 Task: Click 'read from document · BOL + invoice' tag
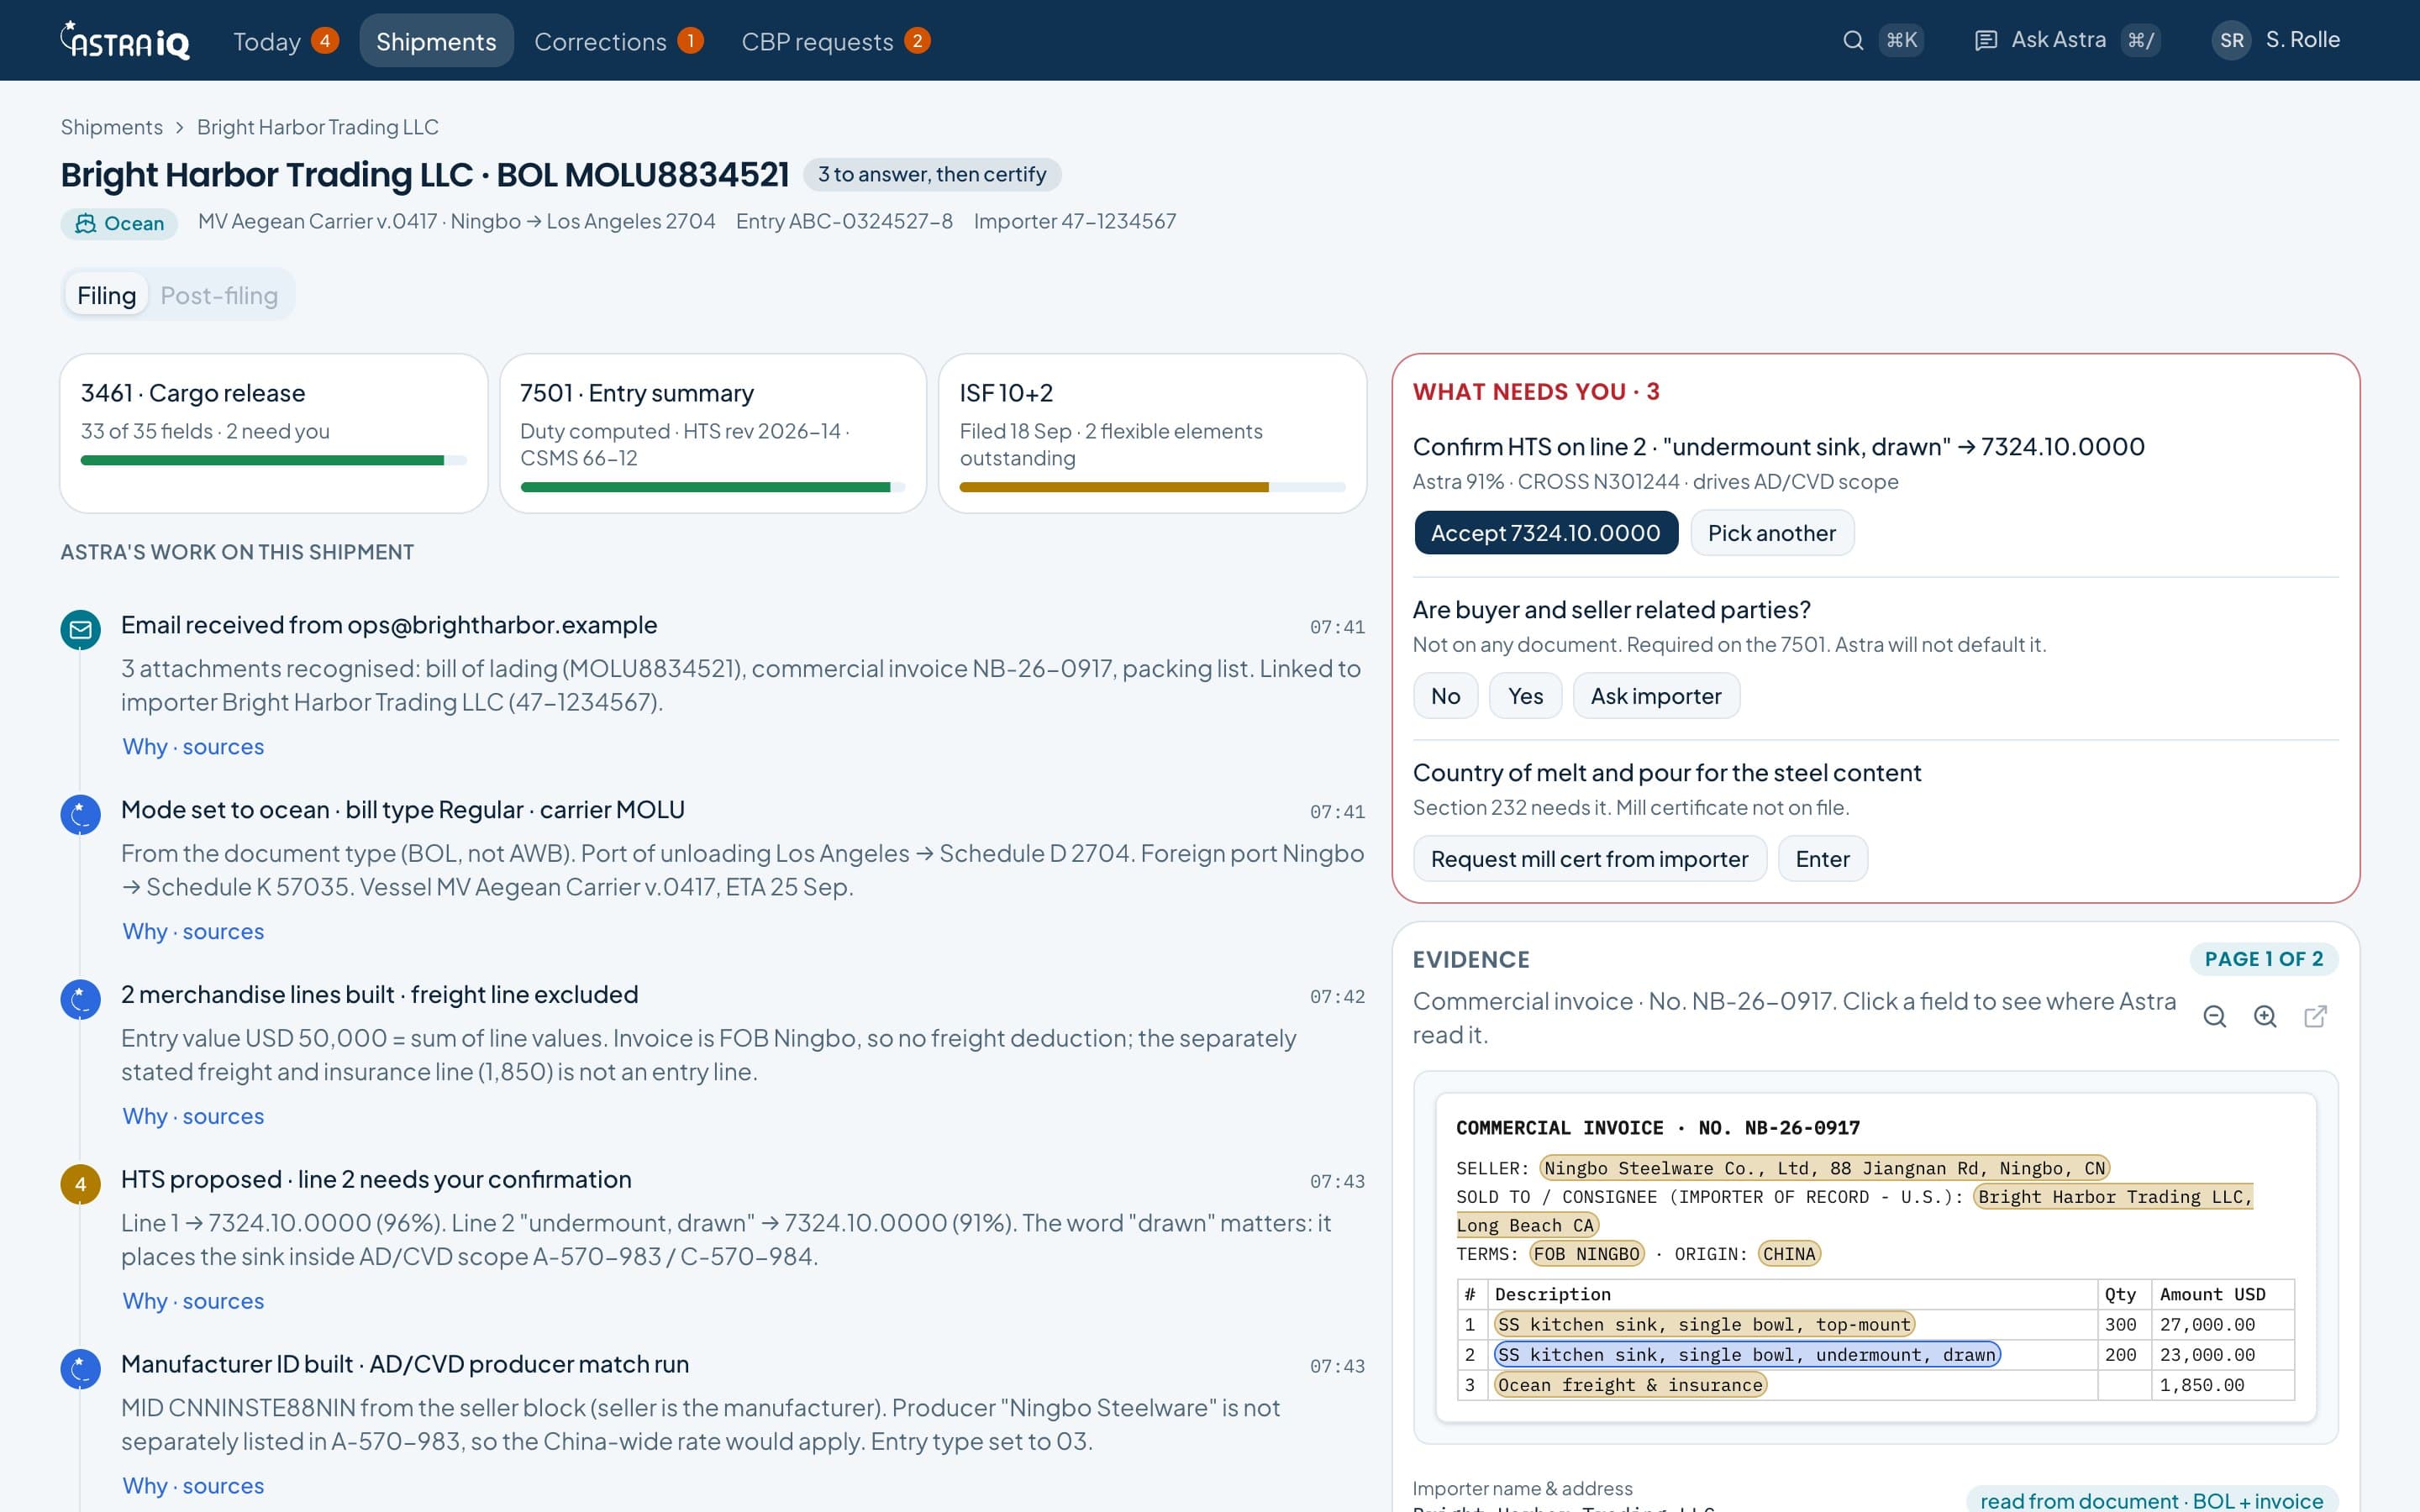(x=2151, y=1500)
